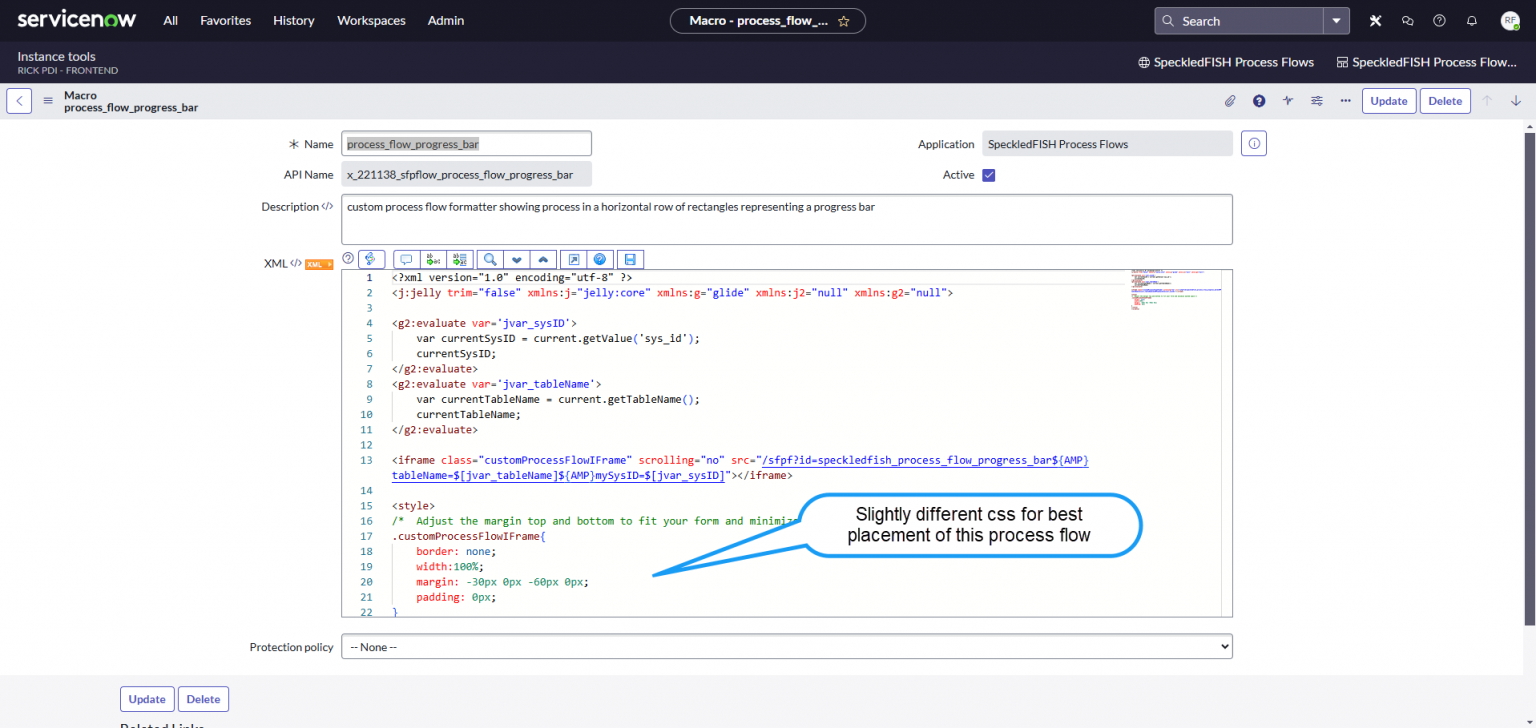Open the activity stream icon in the header

point(1288,100)
